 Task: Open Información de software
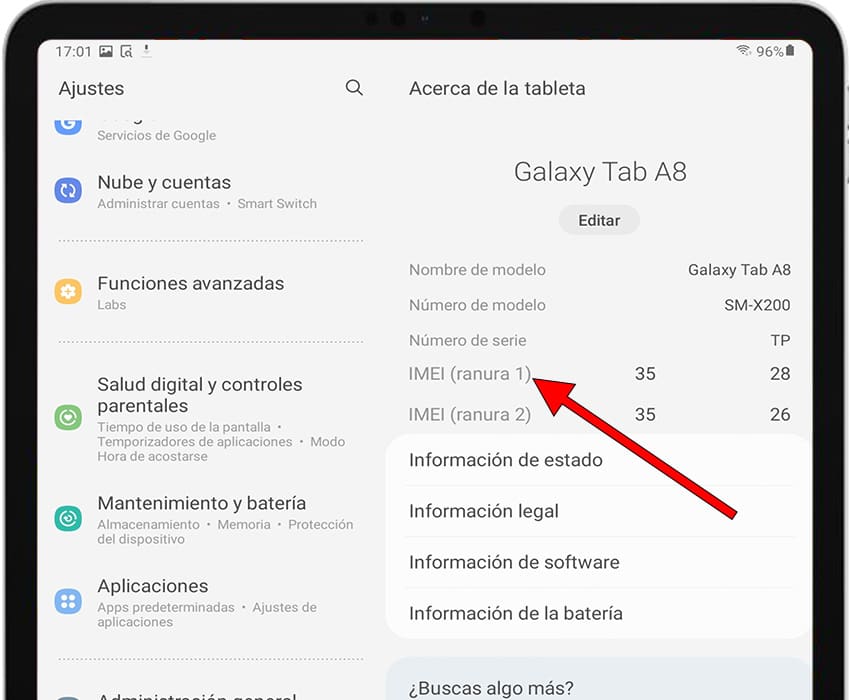599,562
